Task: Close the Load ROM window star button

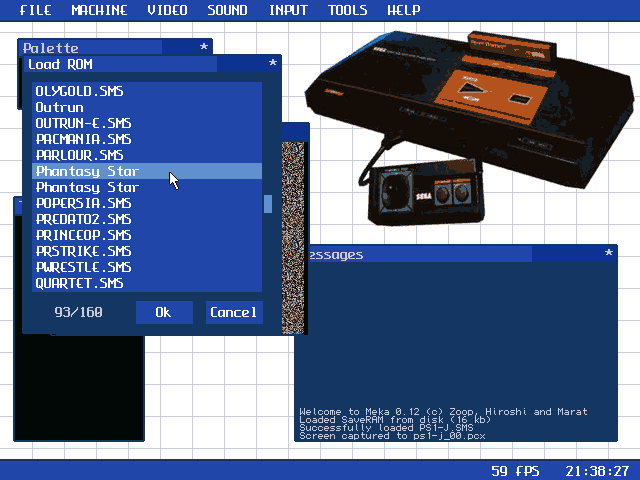Action: tap(273, 63)
